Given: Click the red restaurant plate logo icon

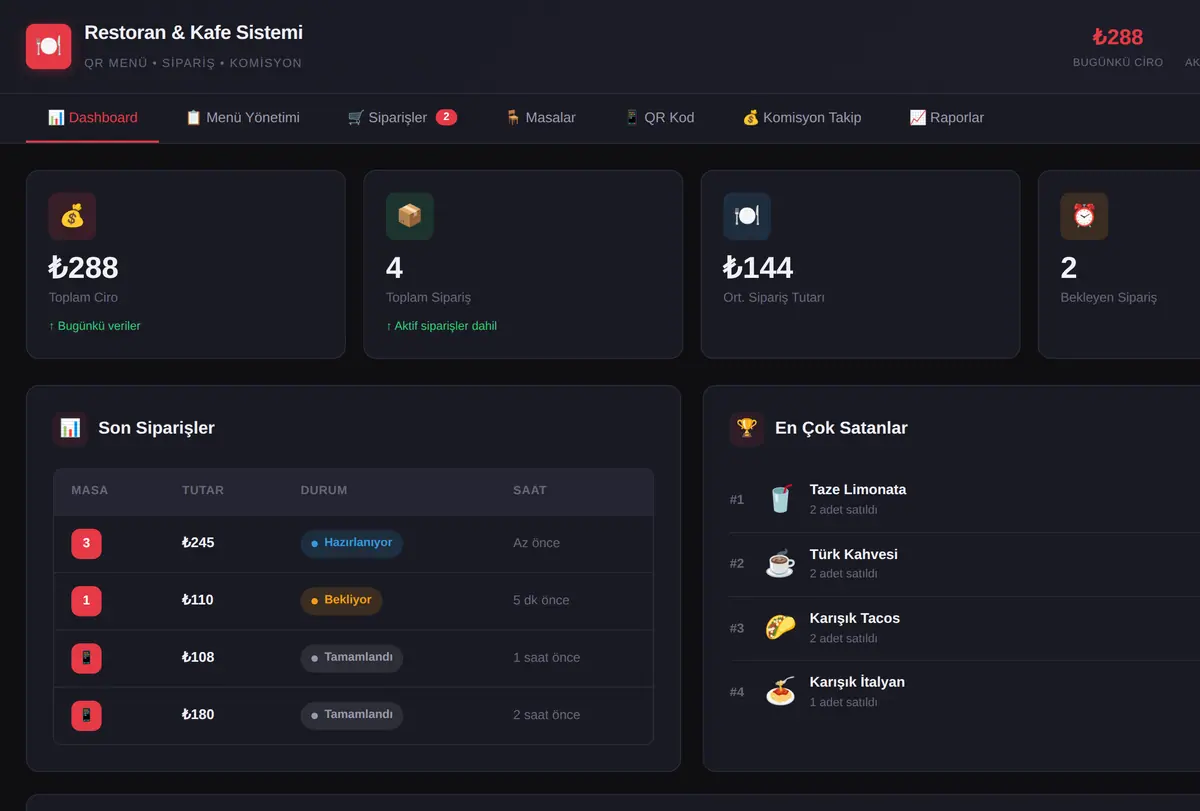Looking at the screenshot, I should click(48, 46).
